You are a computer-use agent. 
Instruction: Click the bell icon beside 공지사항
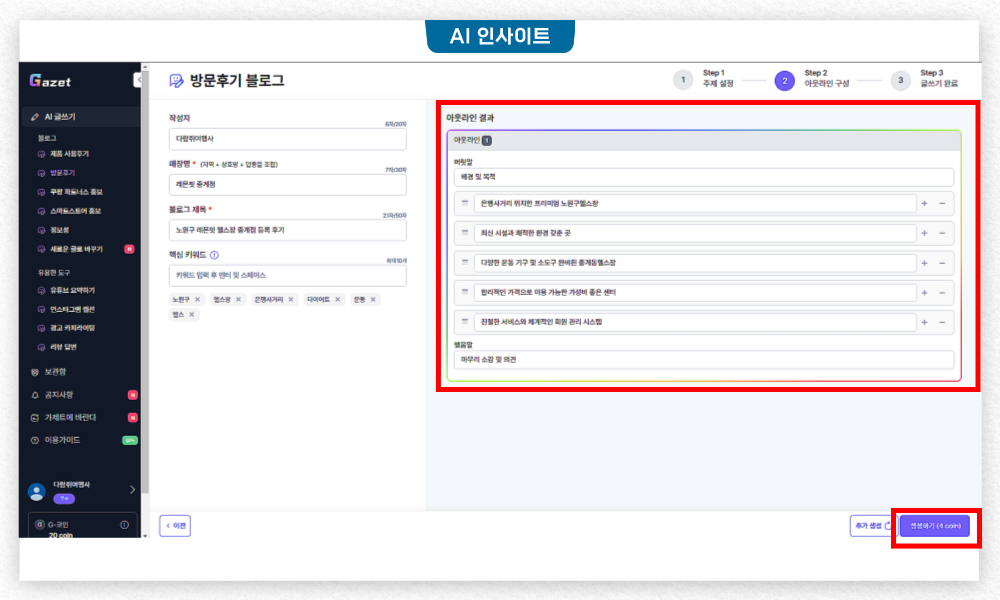click(x=34, y=395)
